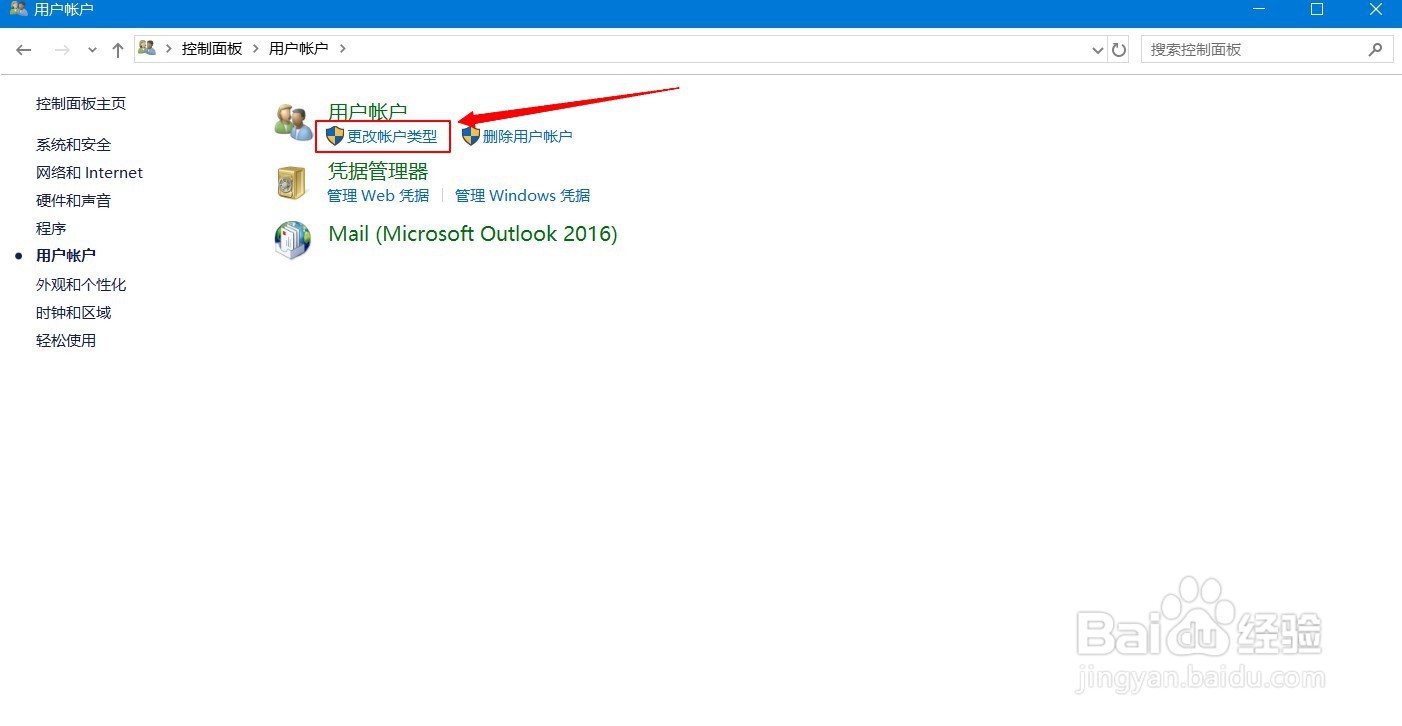Viewport: 1402px width, 726px height.
Task: Click the search magnifier icon
Action: tap(1375, 49)
